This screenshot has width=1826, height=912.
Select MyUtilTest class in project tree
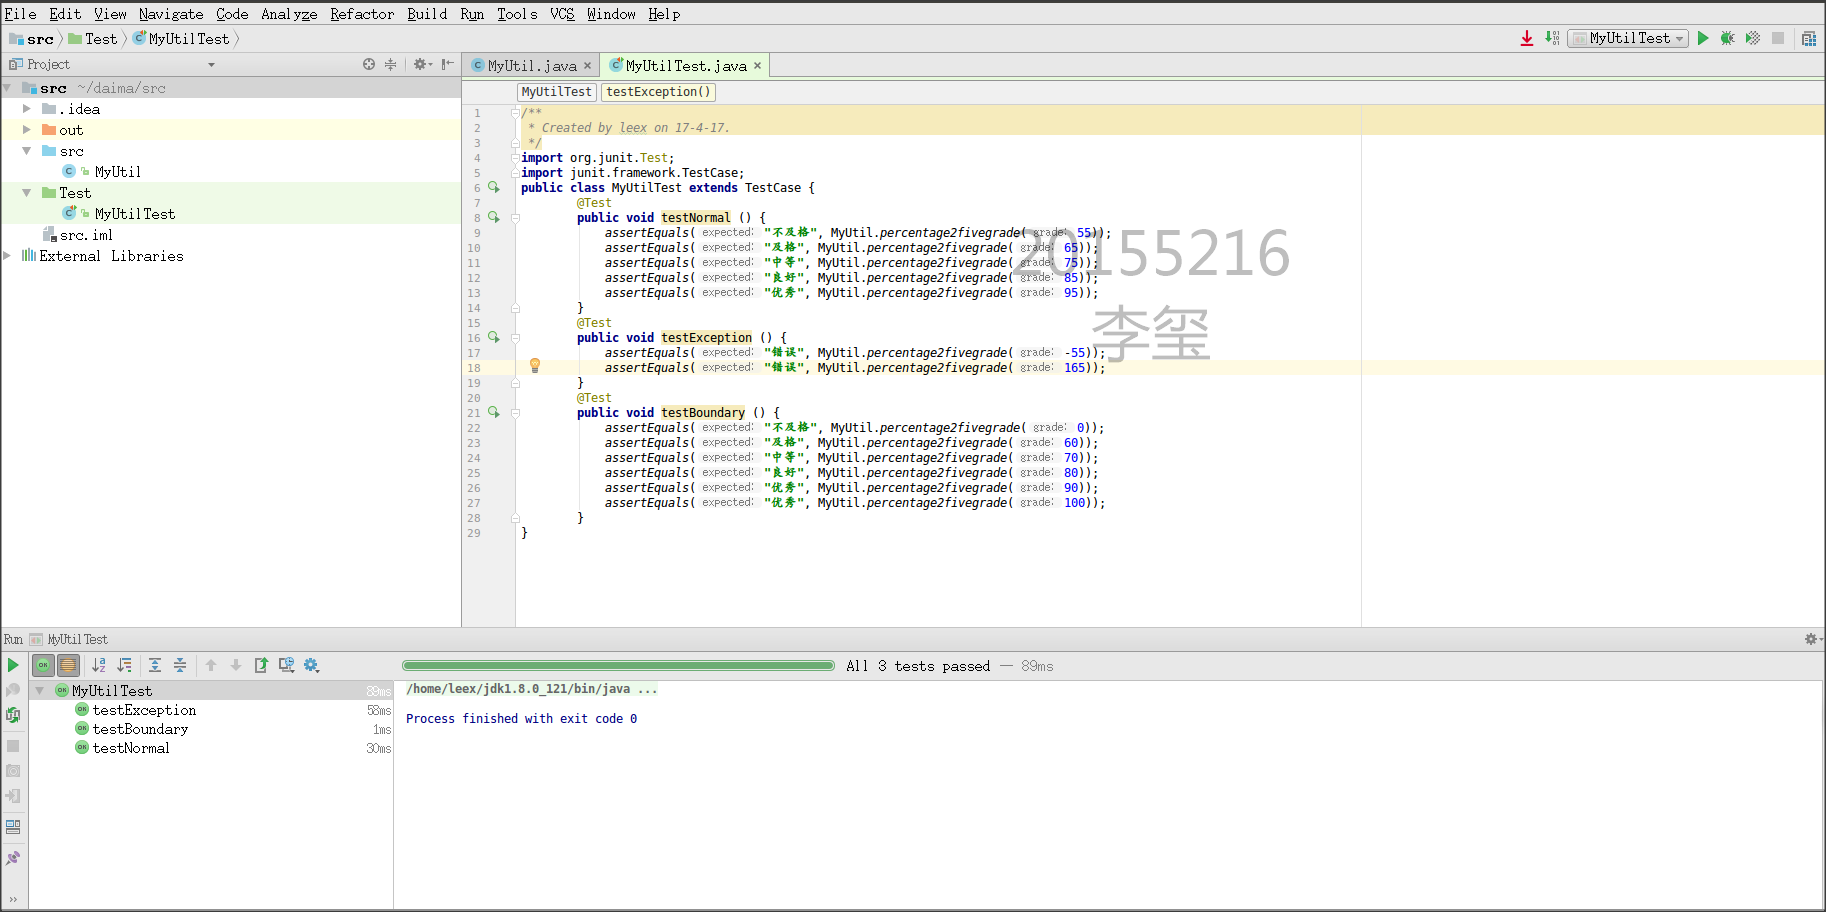134,214
